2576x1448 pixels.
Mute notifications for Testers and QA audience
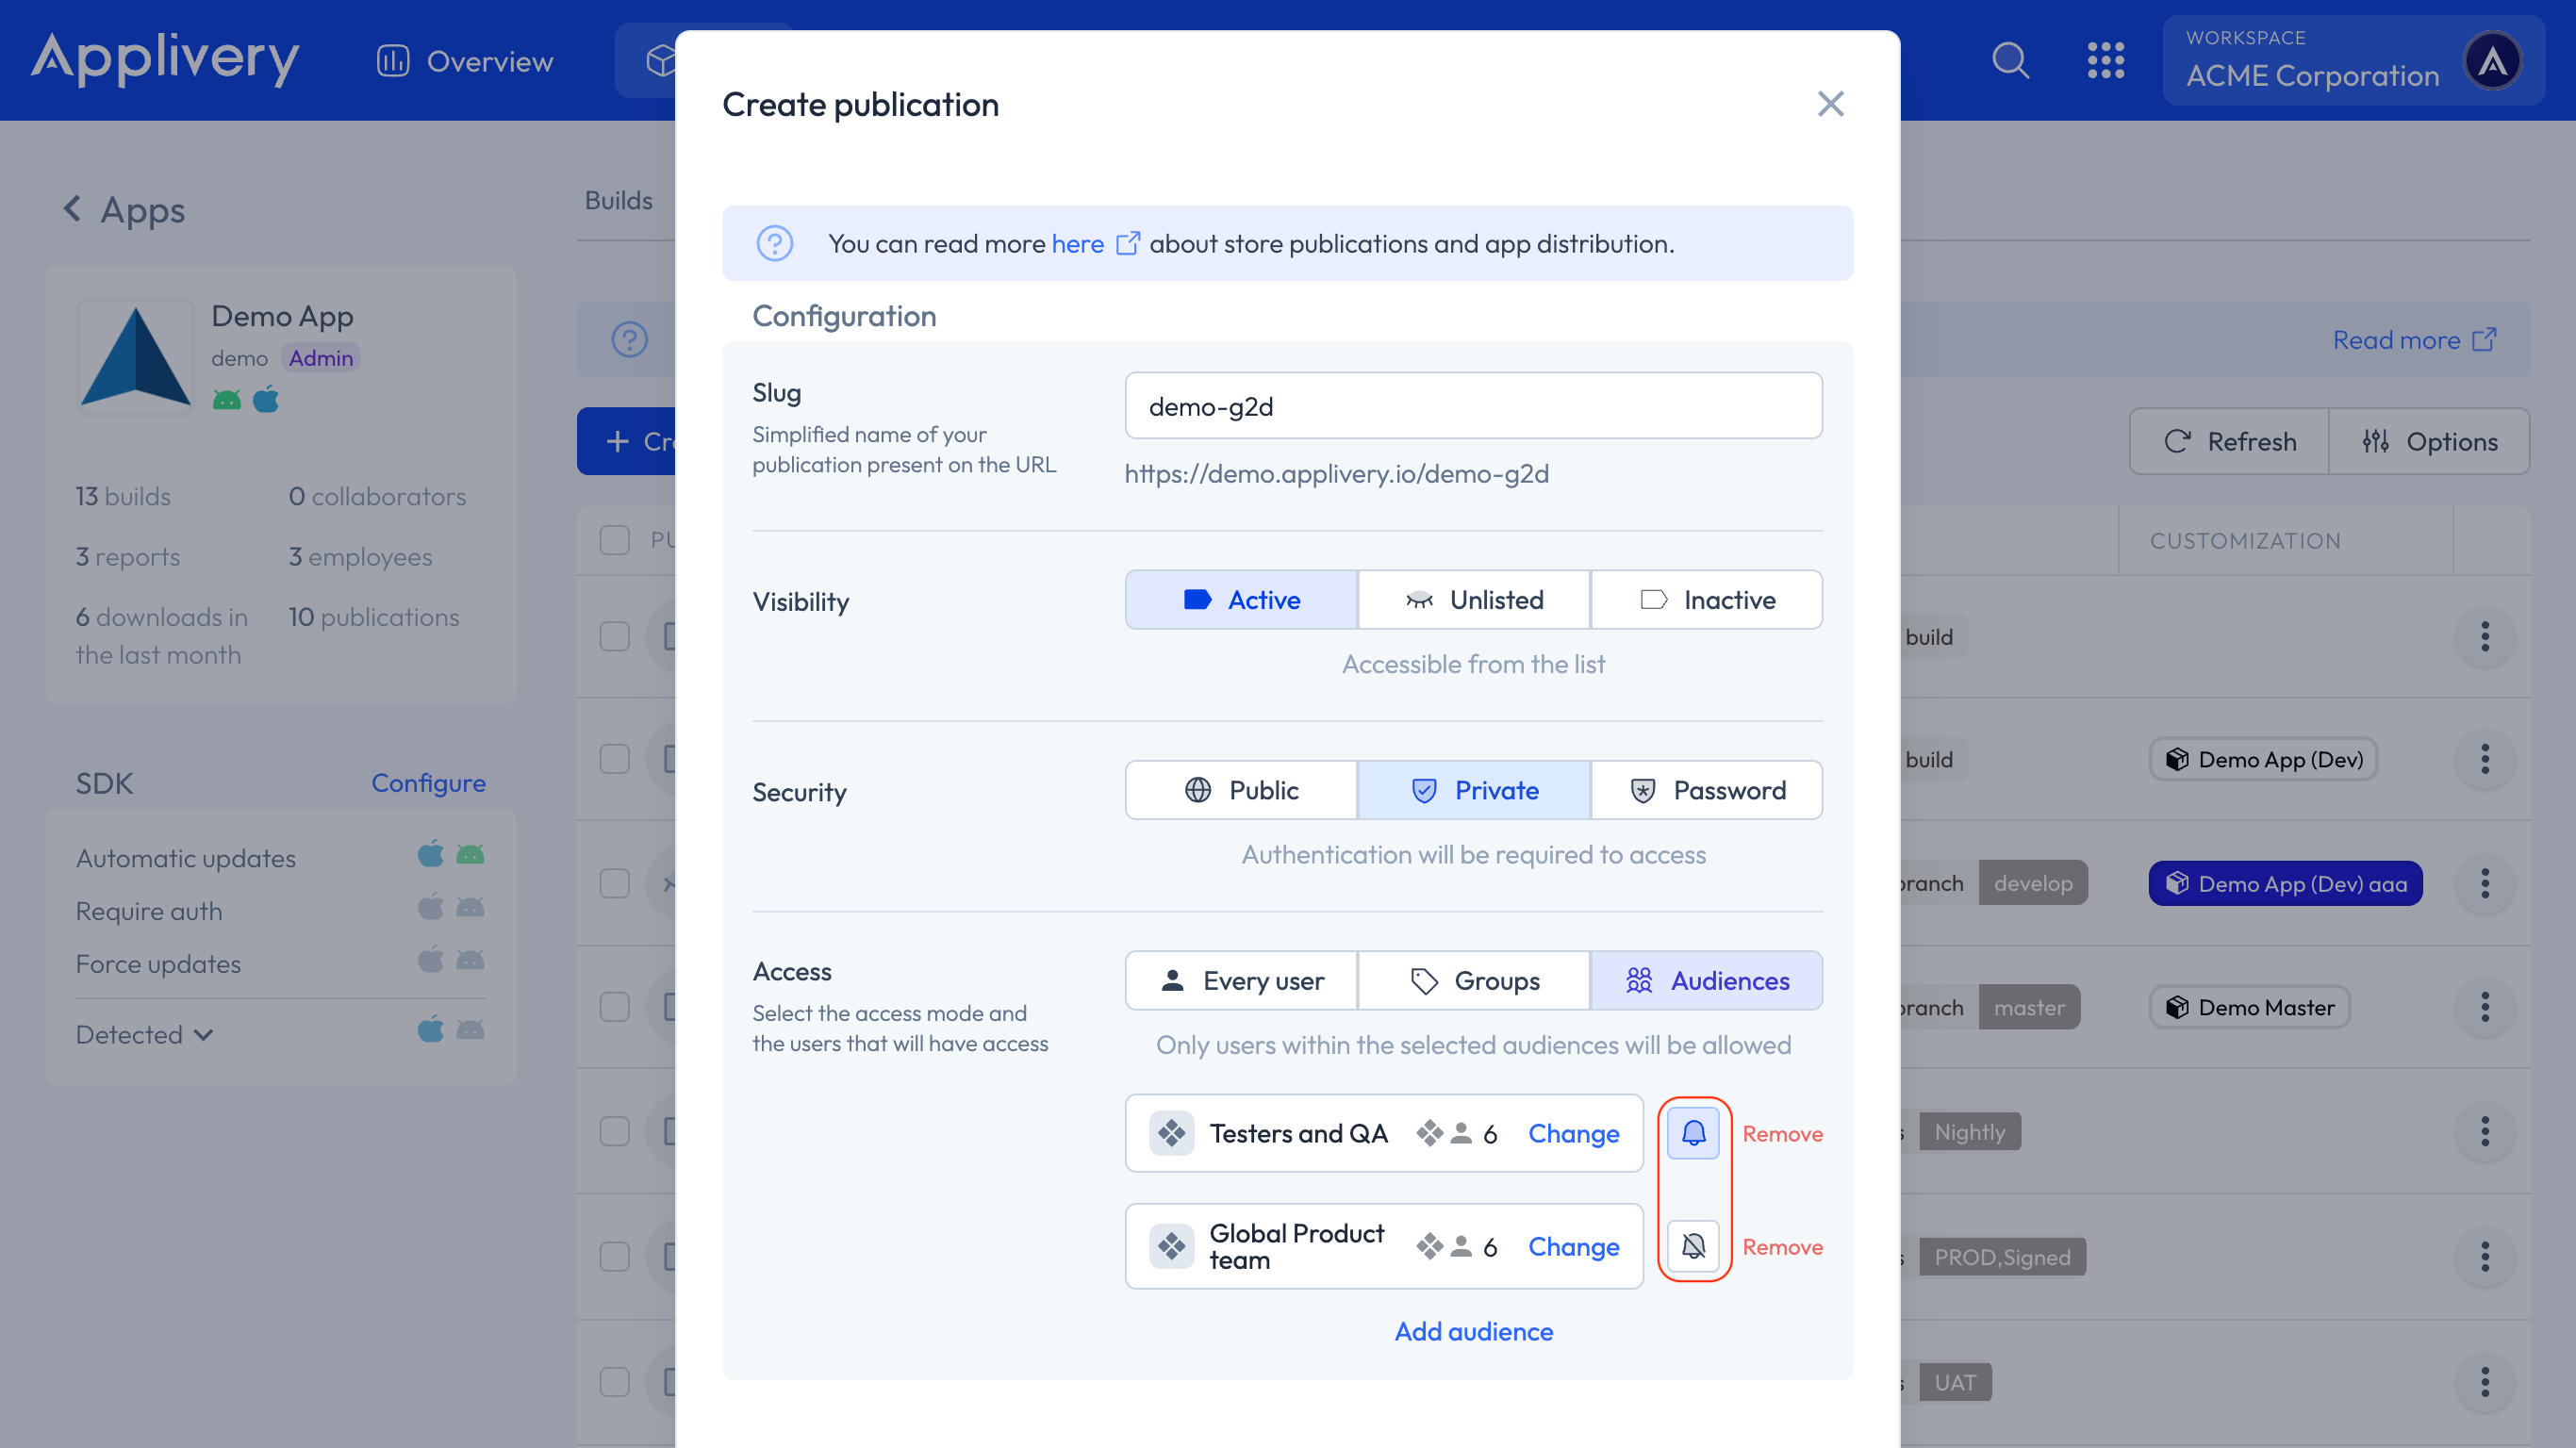click(1694, 1133)
